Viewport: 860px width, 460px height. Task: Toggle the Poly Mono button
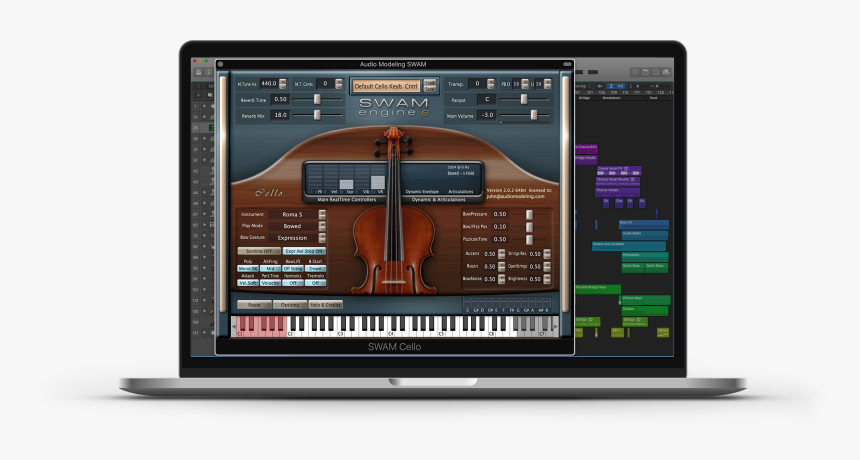coord(248,269)
